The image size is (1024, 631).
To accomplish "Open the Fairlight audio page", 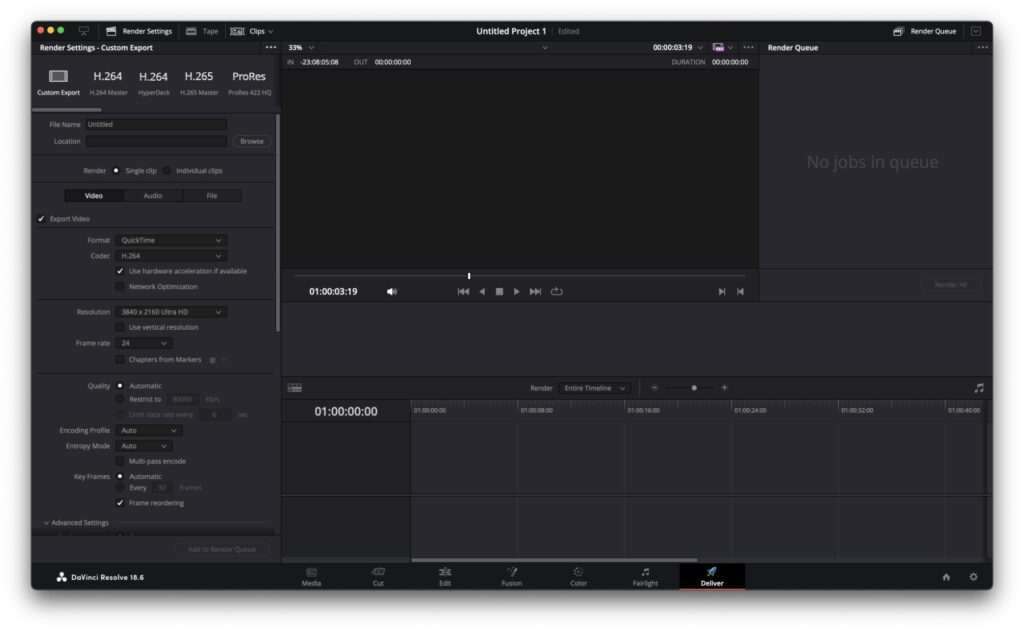I will pyautogui.click(x=645, y=576).
